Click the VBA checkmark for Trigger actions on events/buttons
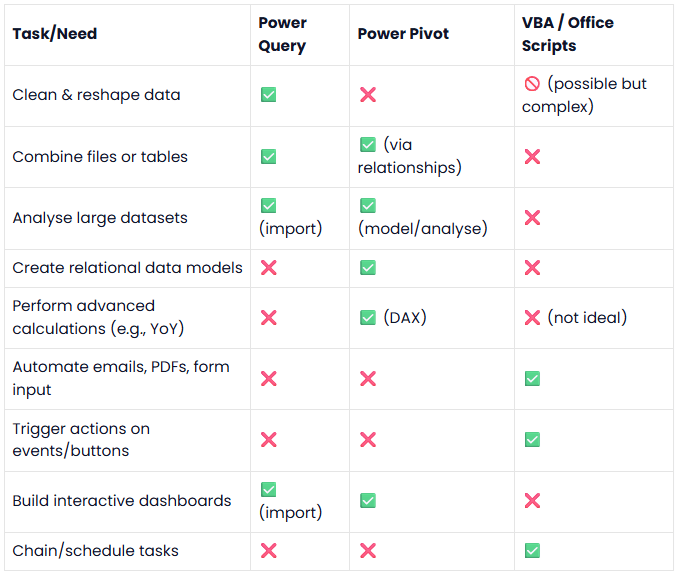Screen dimensions: 676x574 tap(532, 440)
